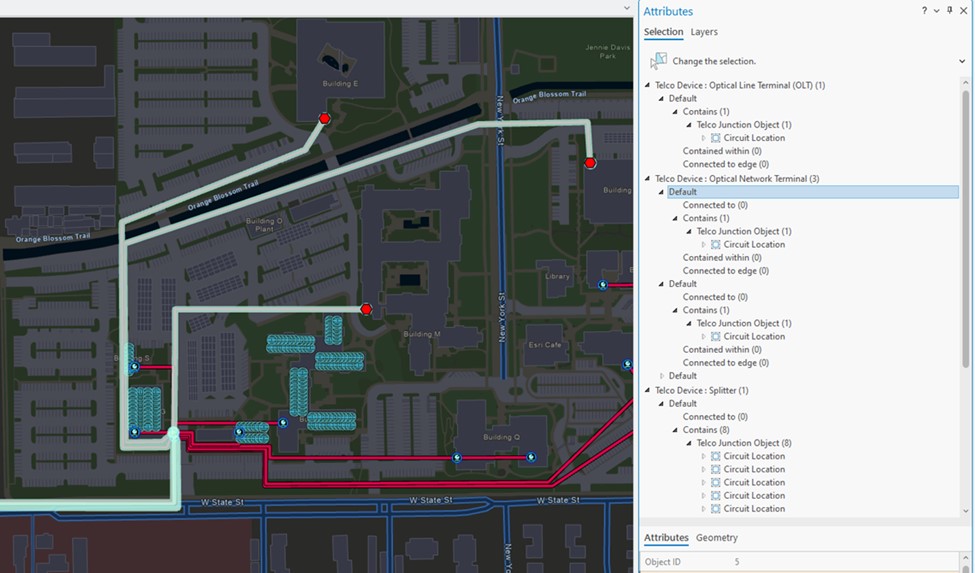Image resolution: width=975 pixels, height=573 pixels.
Task: Click Circuit Location icon under Optical Line Terminal
Action: (715, 138)
